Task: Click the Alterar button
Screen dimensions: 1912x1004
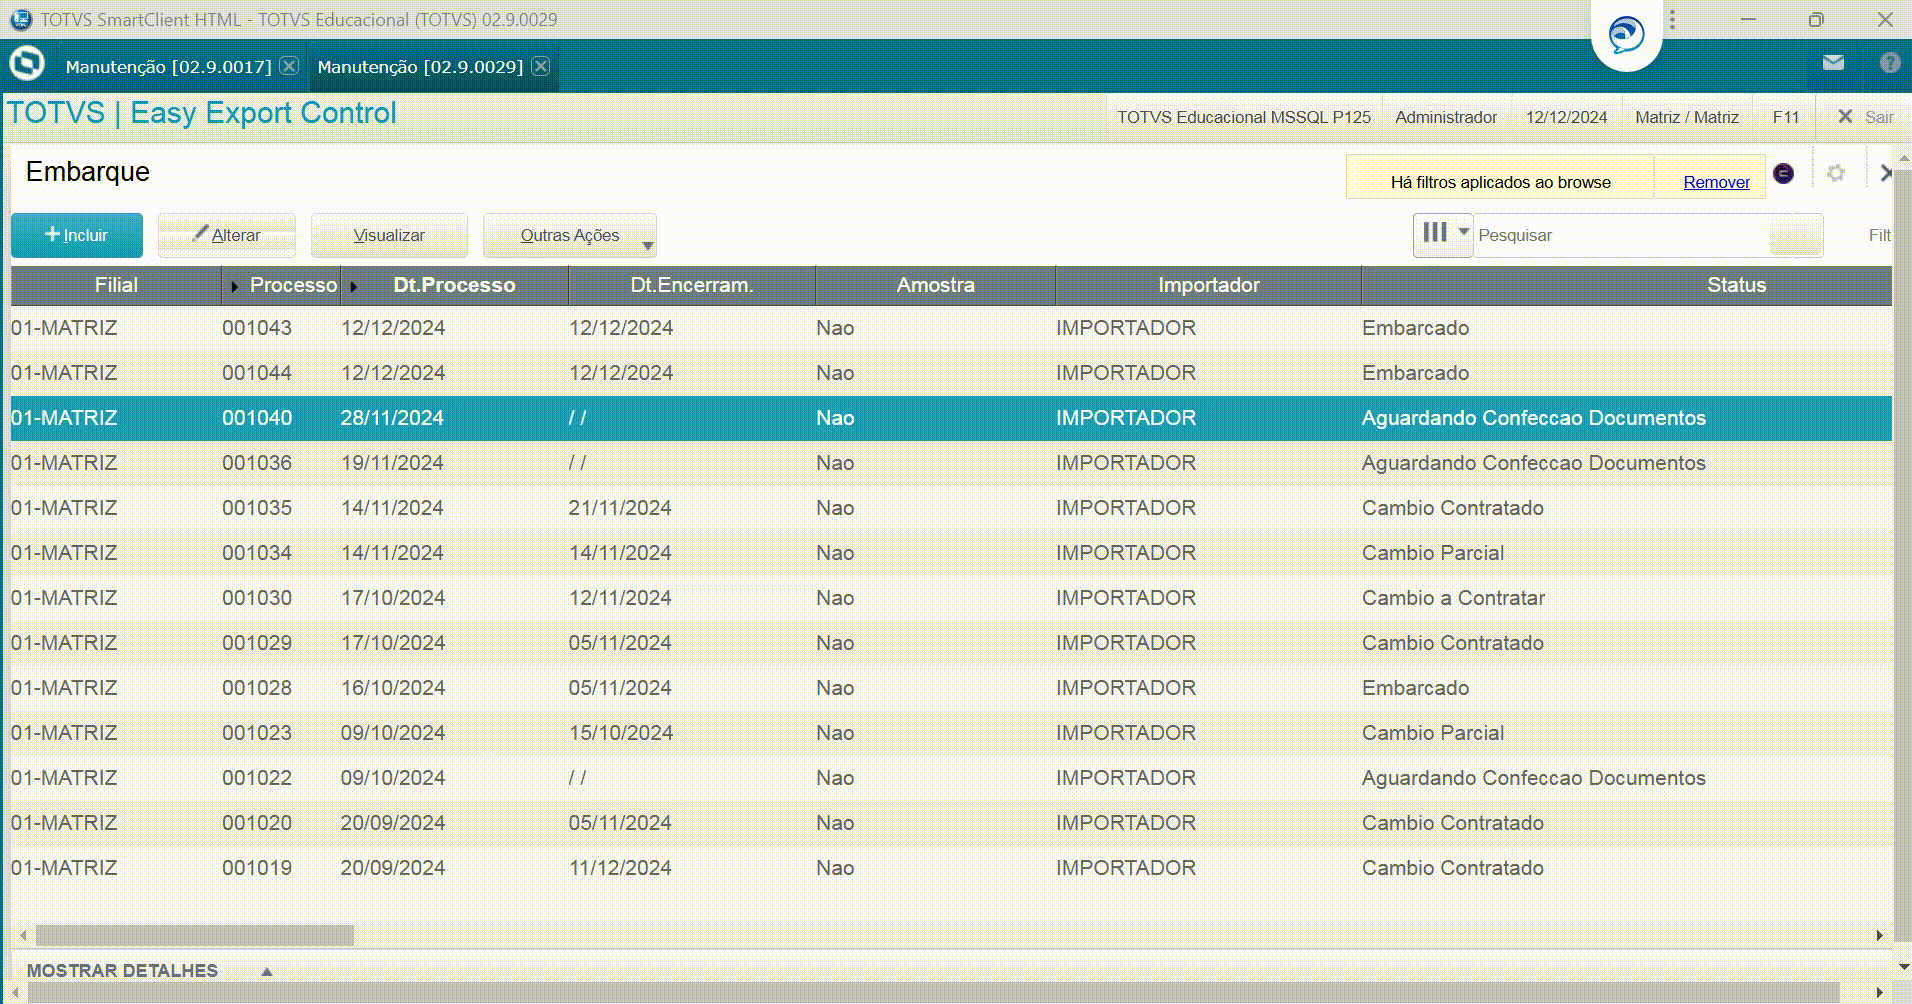Action: click(x=226, y=235)
